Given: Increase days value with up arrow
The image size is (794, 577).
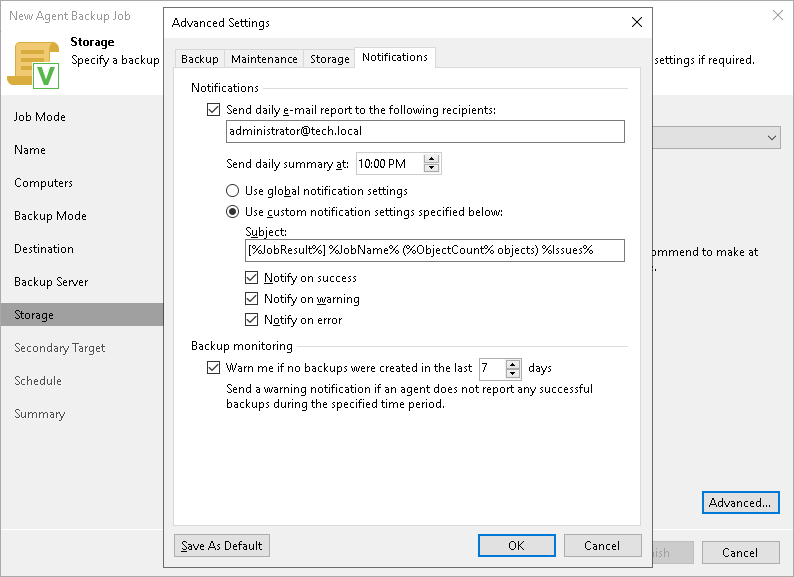Looking at the screenshot, I should point(513,364).
